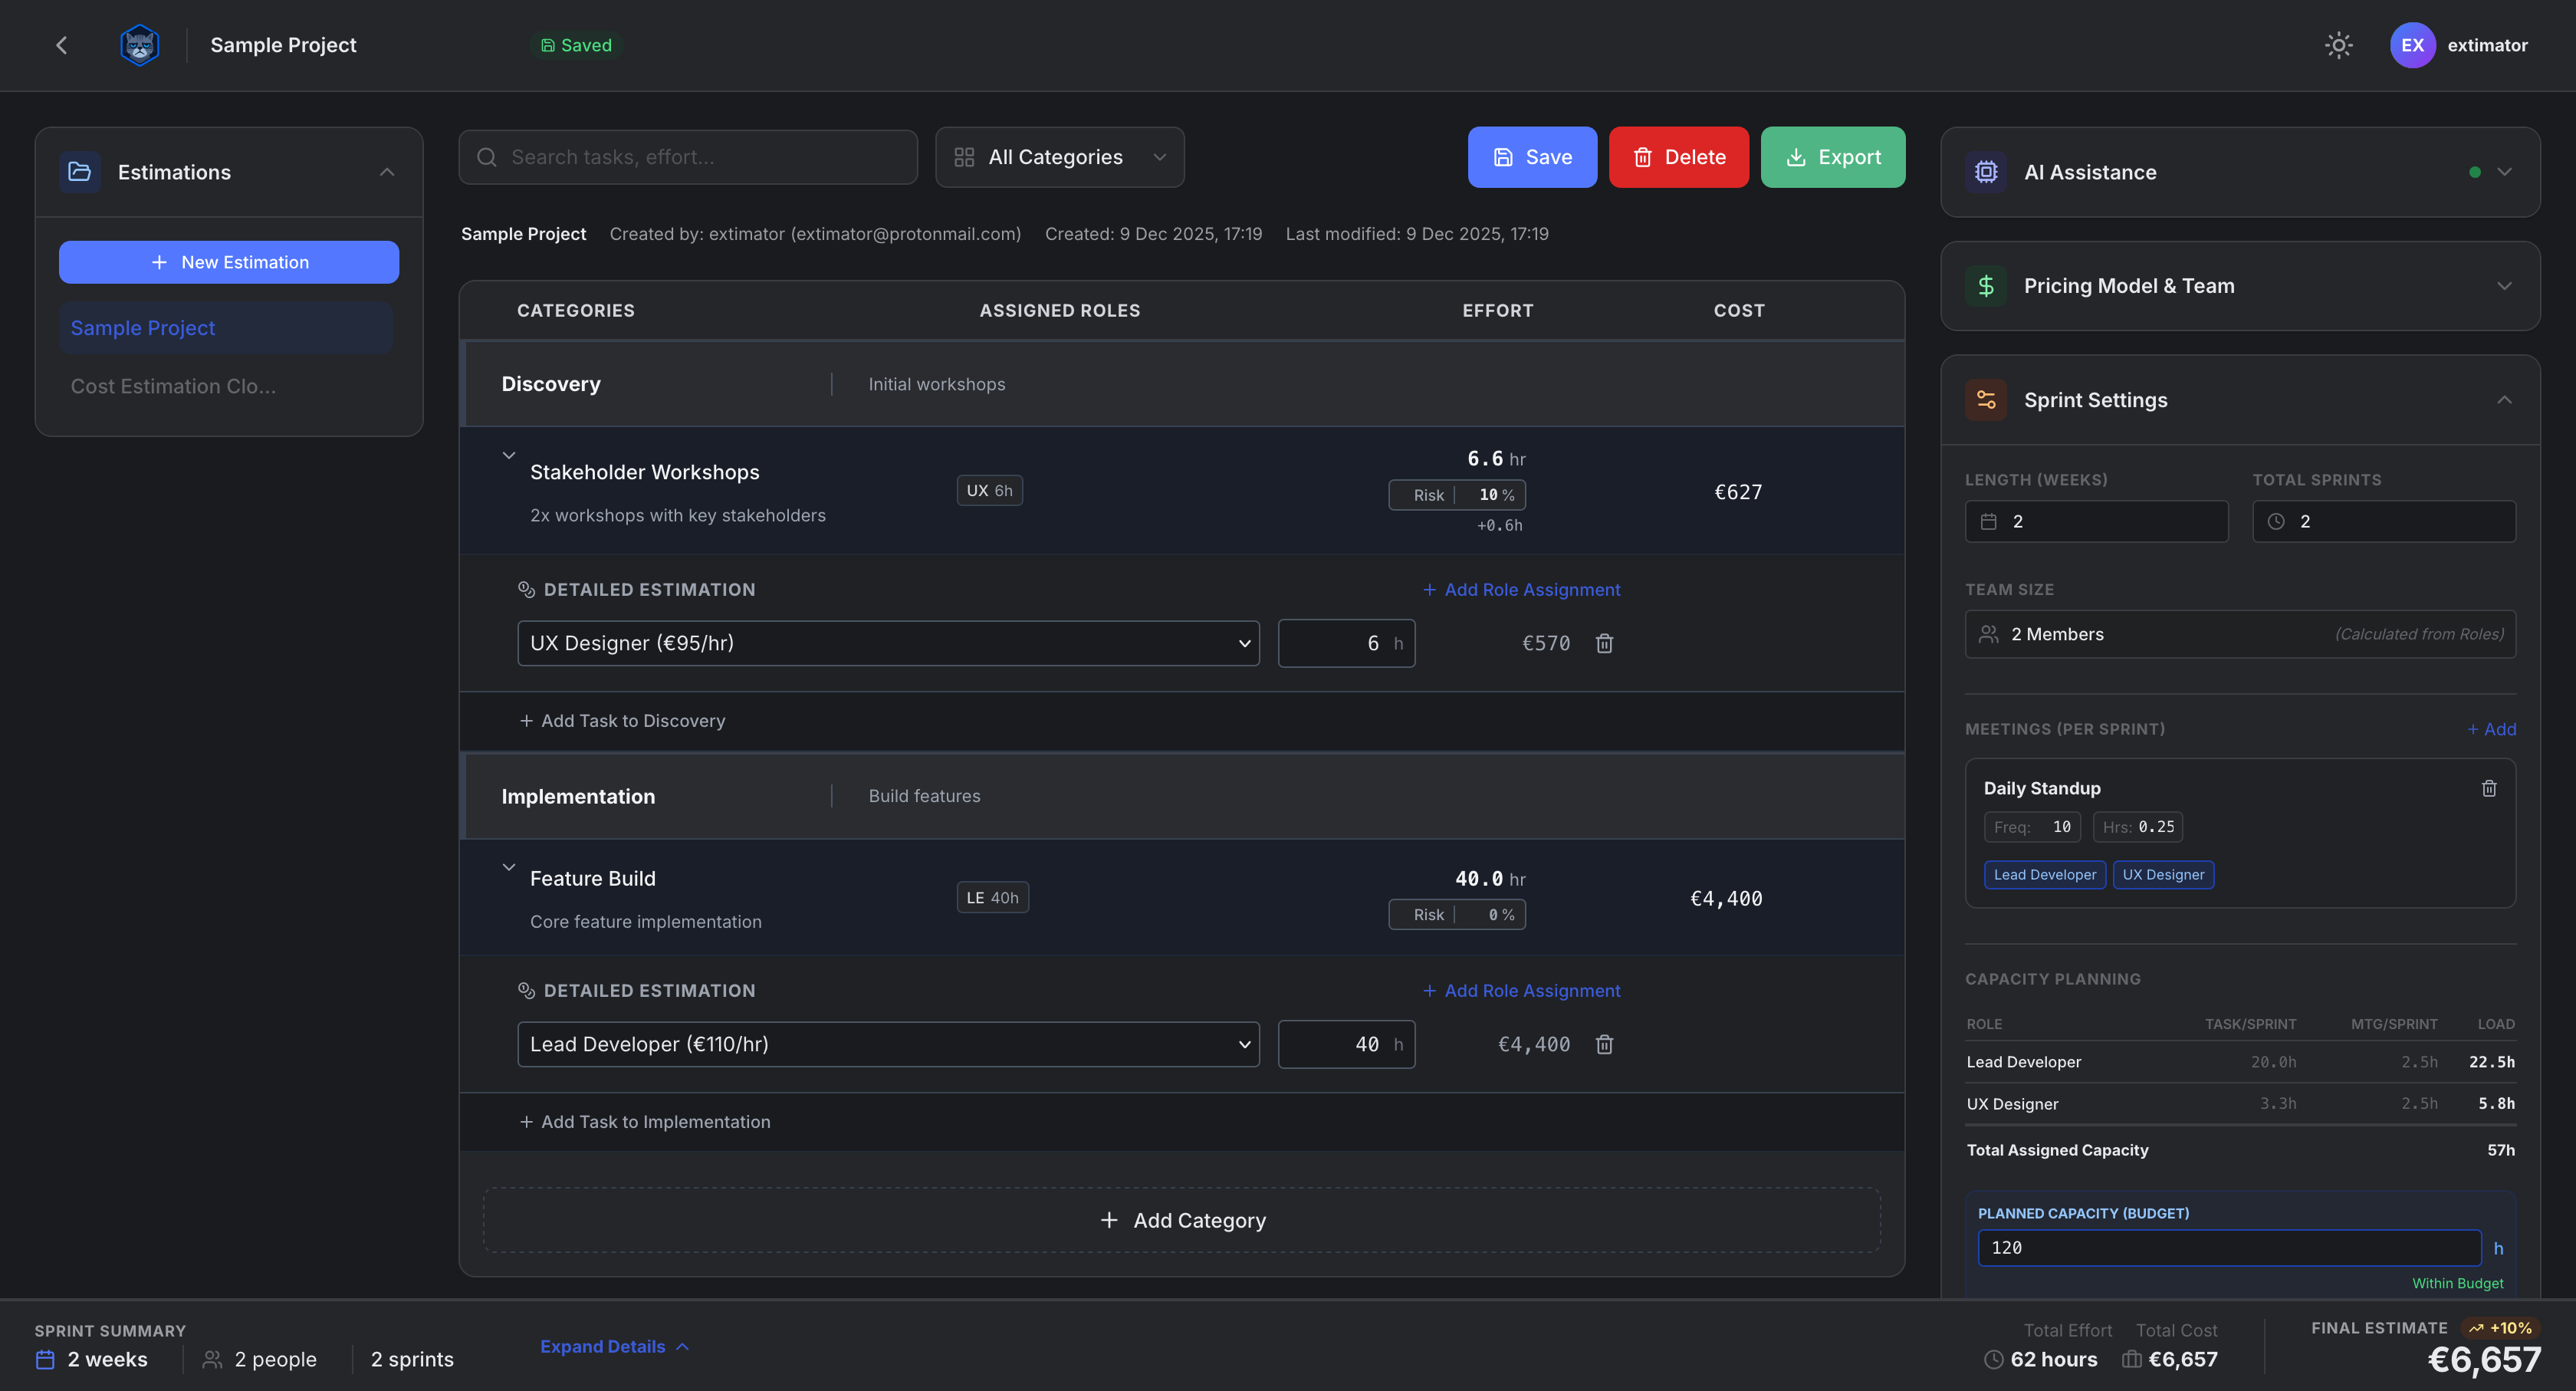Open the UX Designer (€95/hr) role dropdown
This screenshot has height=1391, width=2576.
point(888,643)
